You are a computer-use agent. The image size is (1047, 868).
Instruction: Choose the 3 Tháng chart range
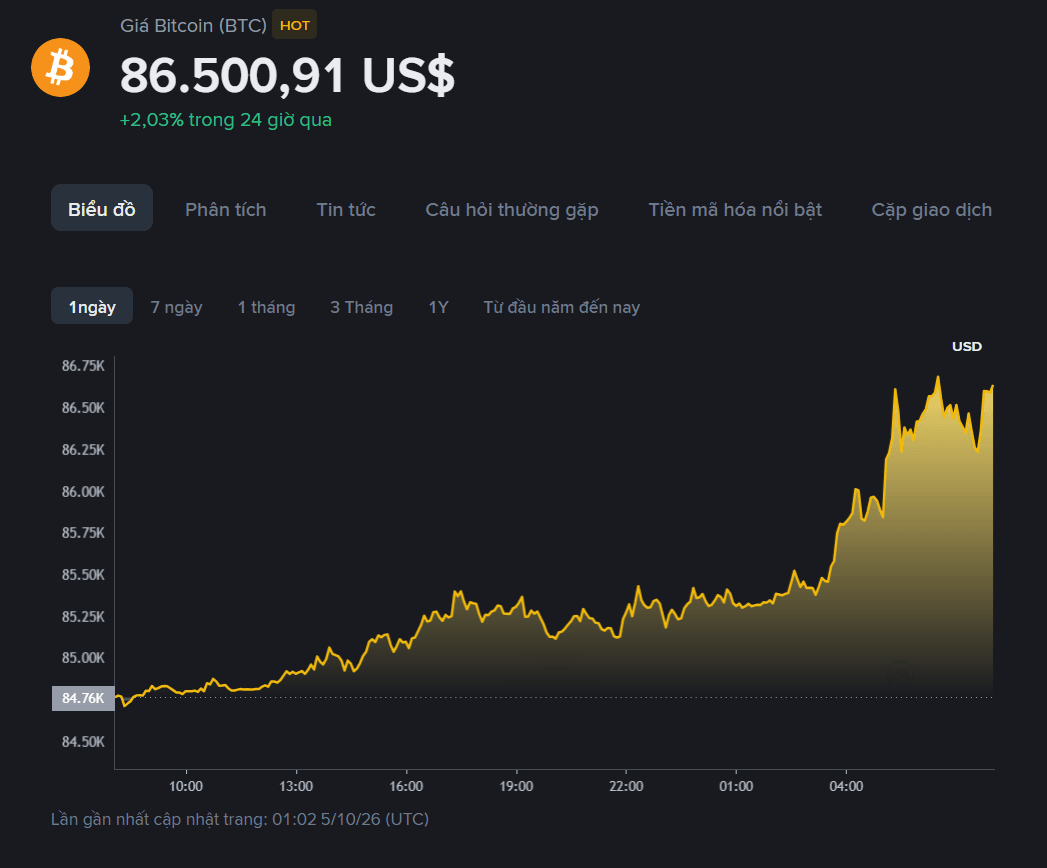click(x=362, y=307)
